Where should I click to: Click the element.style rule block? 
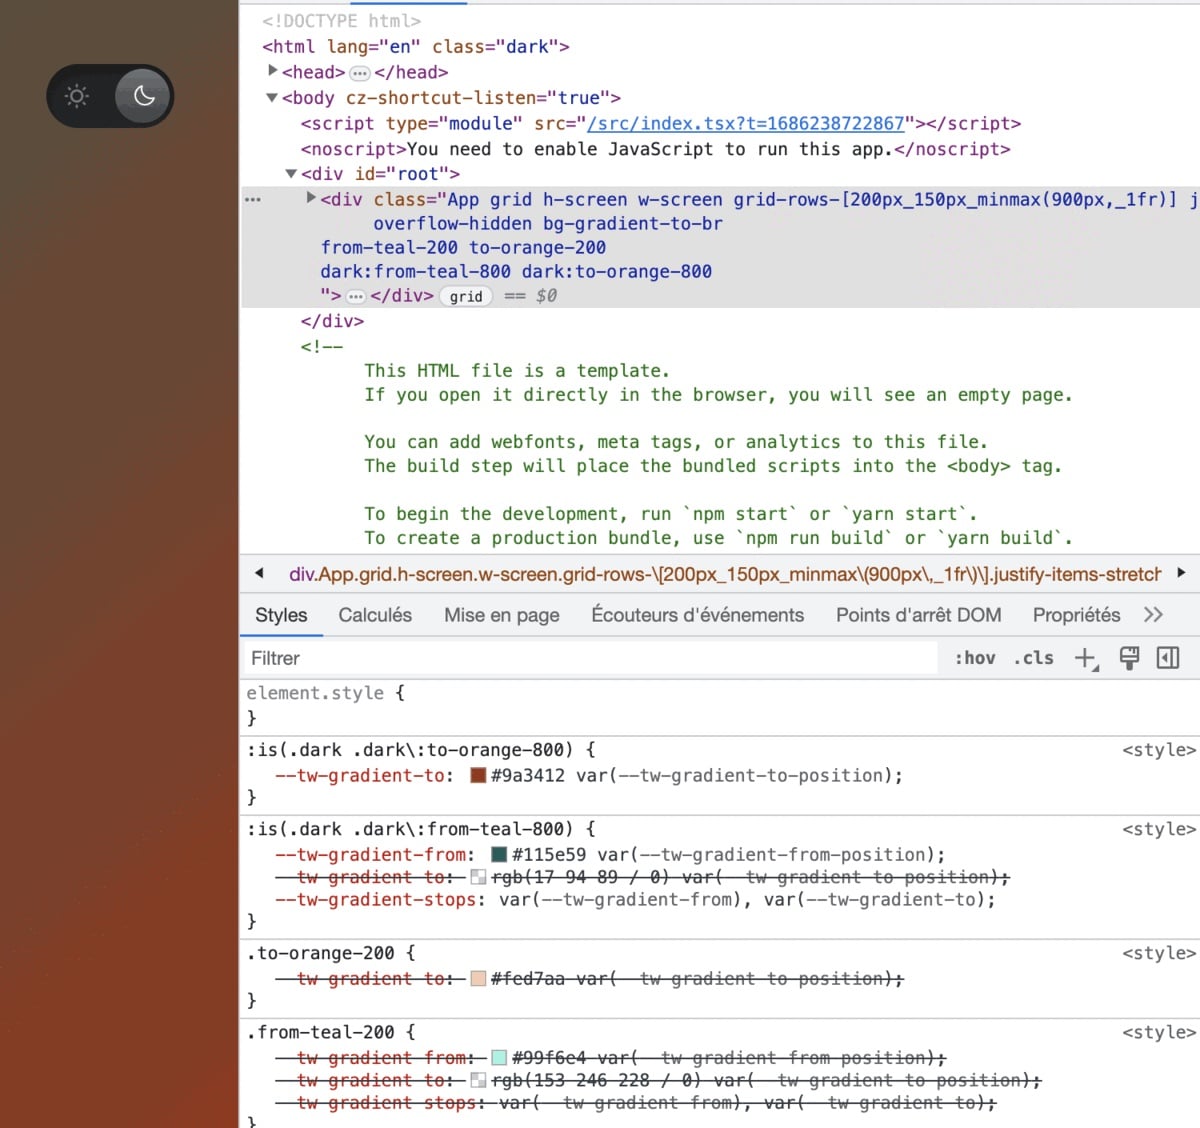coord(720,705)
